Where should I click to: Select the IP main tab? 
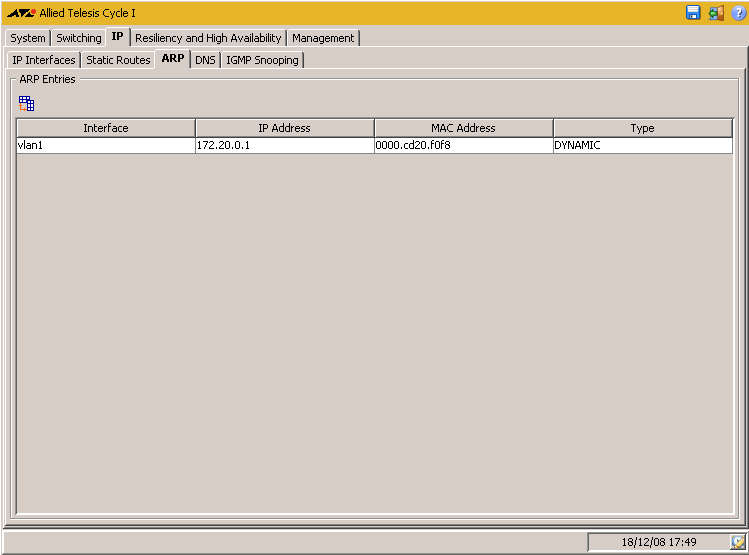coord(118,36)
